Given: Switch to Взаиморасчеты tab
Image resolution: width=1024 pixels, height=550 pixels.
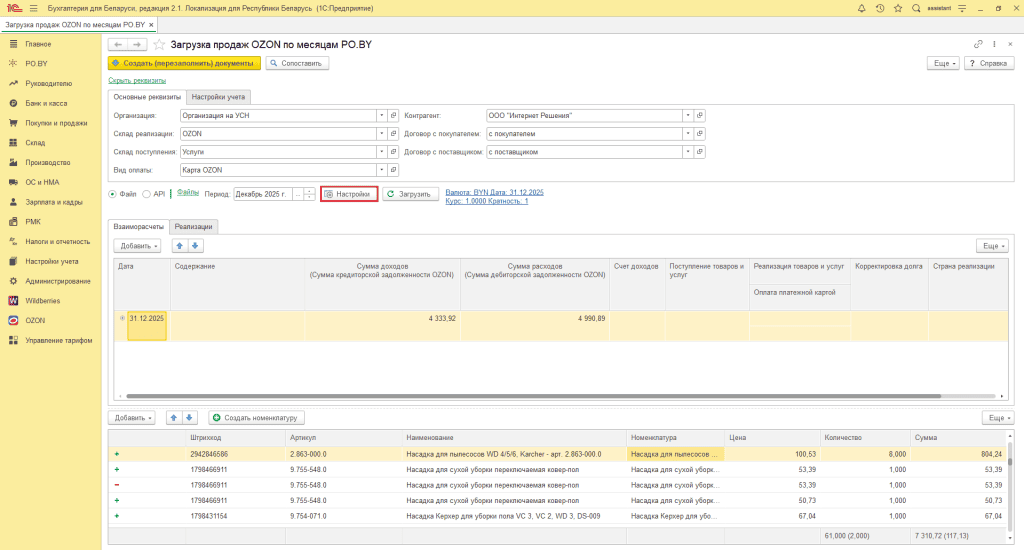Looking at the screenshot, I should [x=138, y=227].
